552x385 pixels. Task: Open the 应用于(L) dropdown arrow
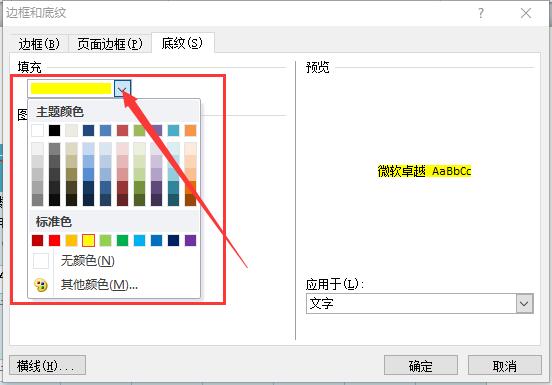coord(524,303)
